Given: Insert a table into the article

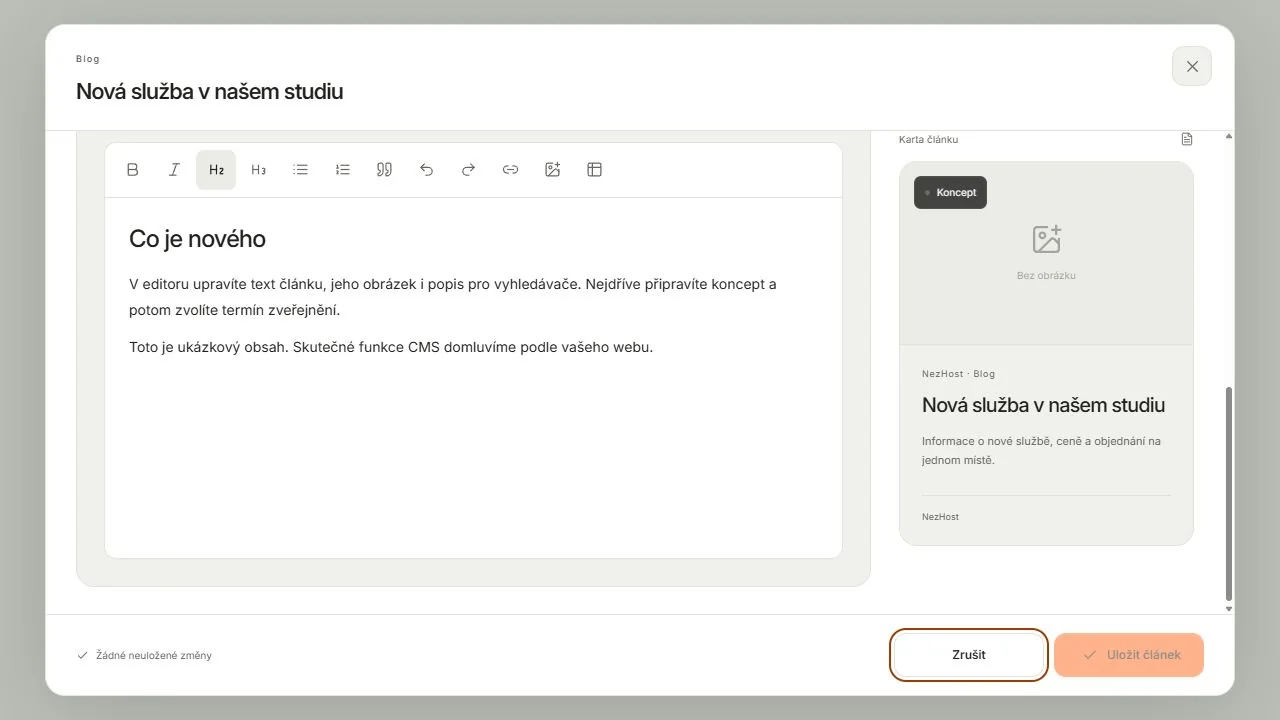Looking at the screenshot, I should point(594,170).
